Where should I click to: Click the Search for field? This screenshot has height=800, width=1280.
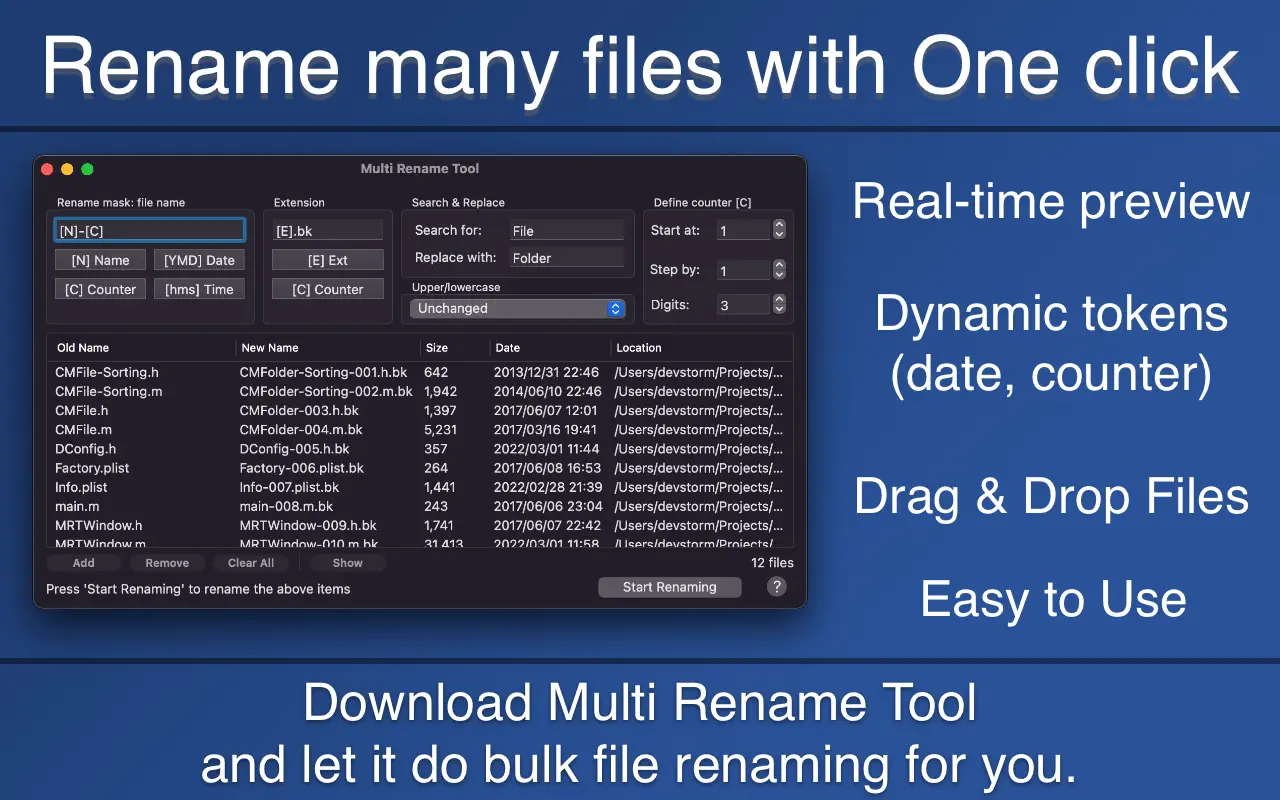567,230
